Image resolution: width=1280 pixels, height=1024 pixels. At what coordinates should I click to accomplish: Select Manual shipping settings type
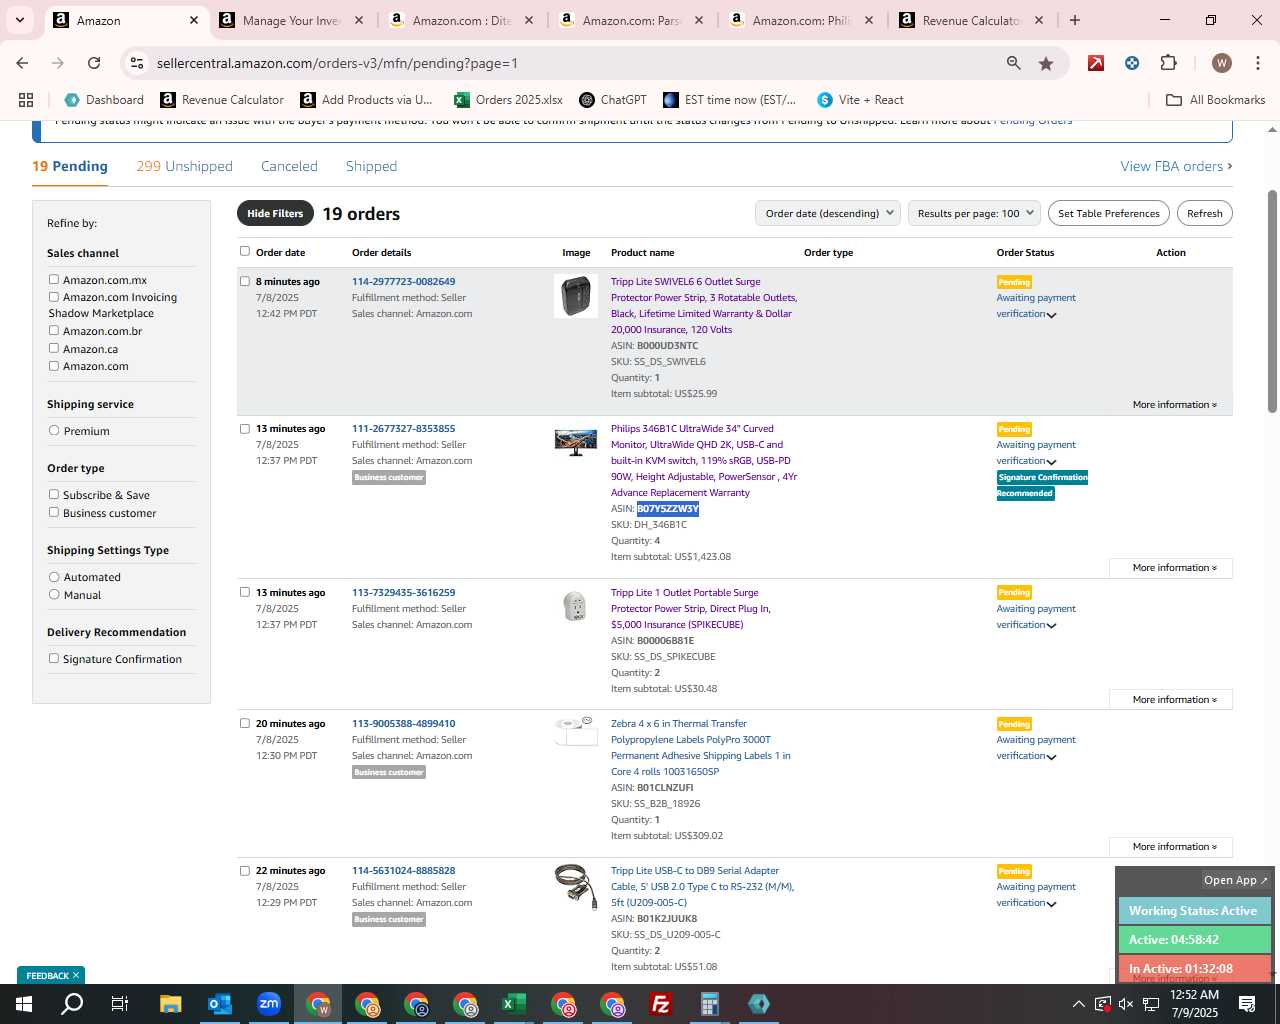pyautogui.click(x=54, y=595)
